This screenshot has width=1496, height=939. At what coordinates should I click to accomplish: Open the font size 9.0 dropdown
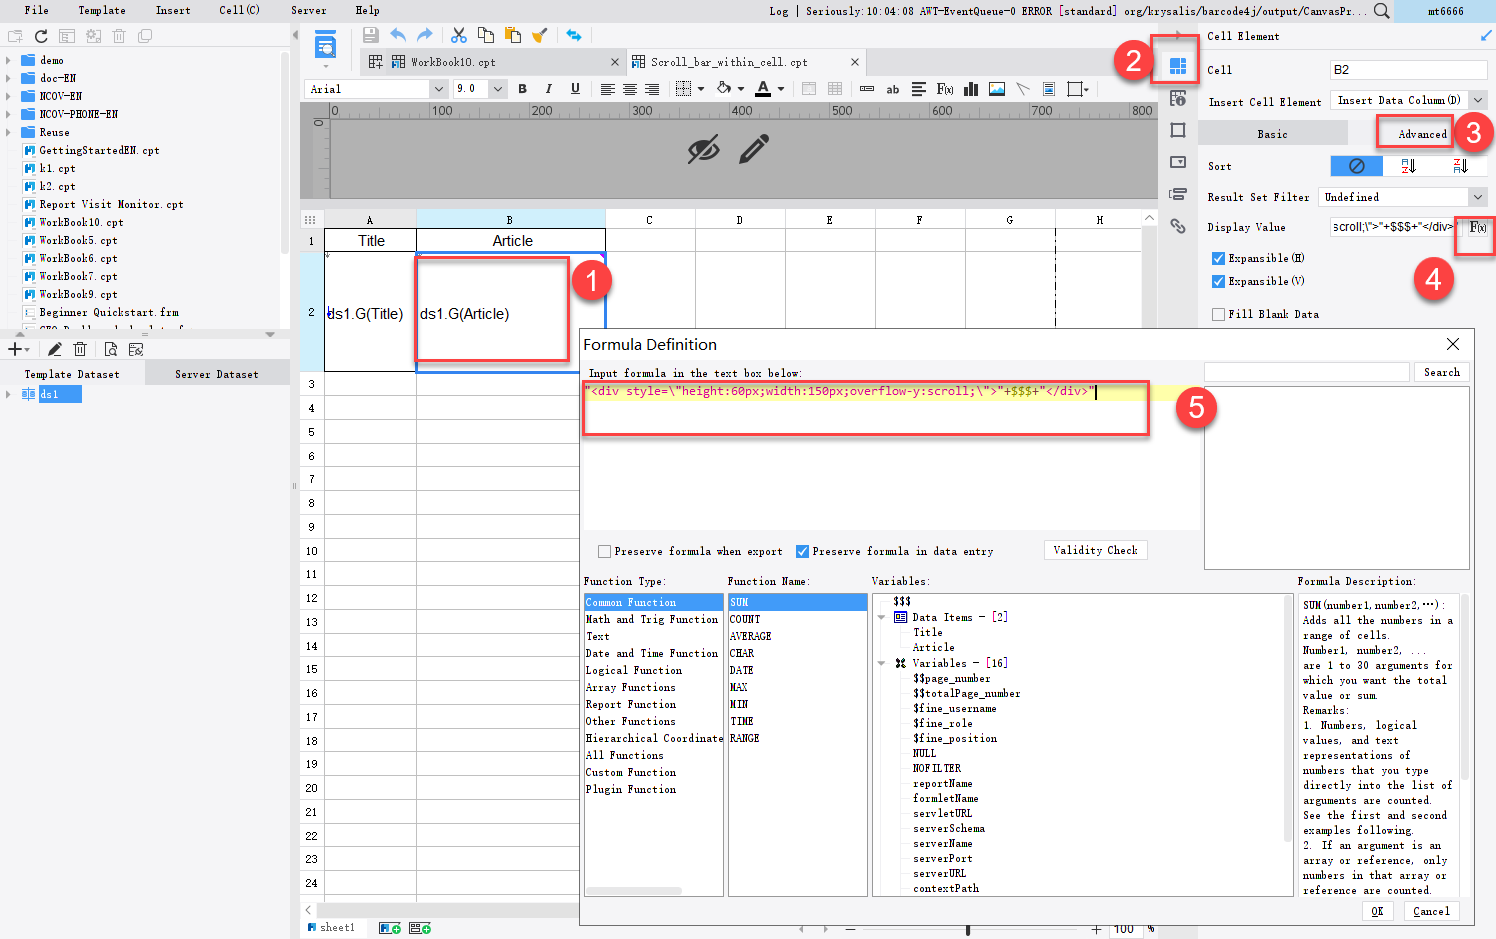click(497, 89)
